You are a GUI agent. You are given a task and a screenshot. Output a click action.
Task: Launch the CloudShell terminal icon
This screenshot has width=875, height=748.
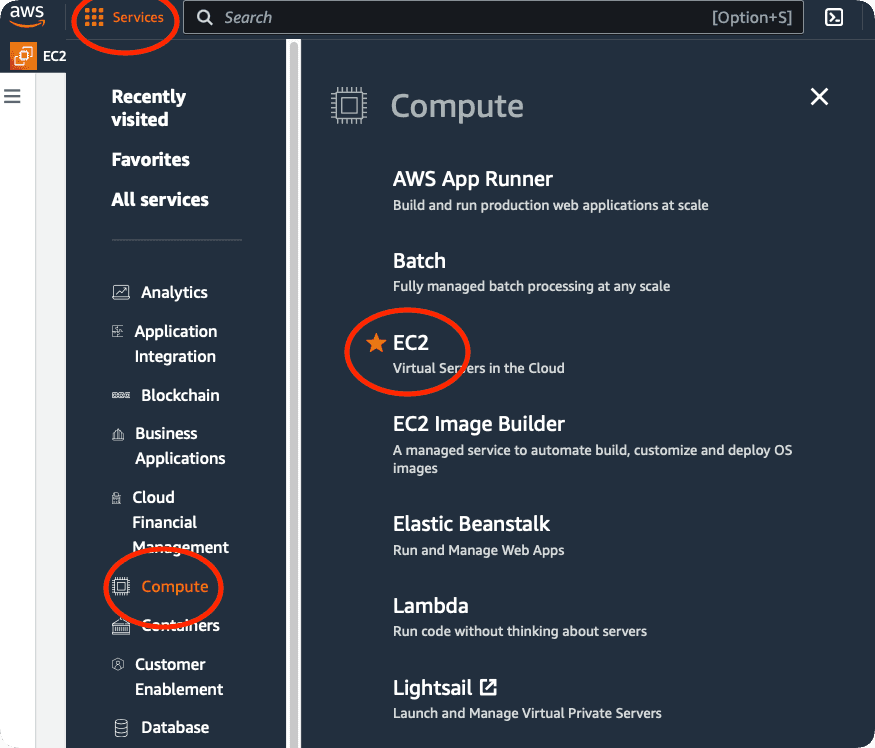[x=834, y=17]
